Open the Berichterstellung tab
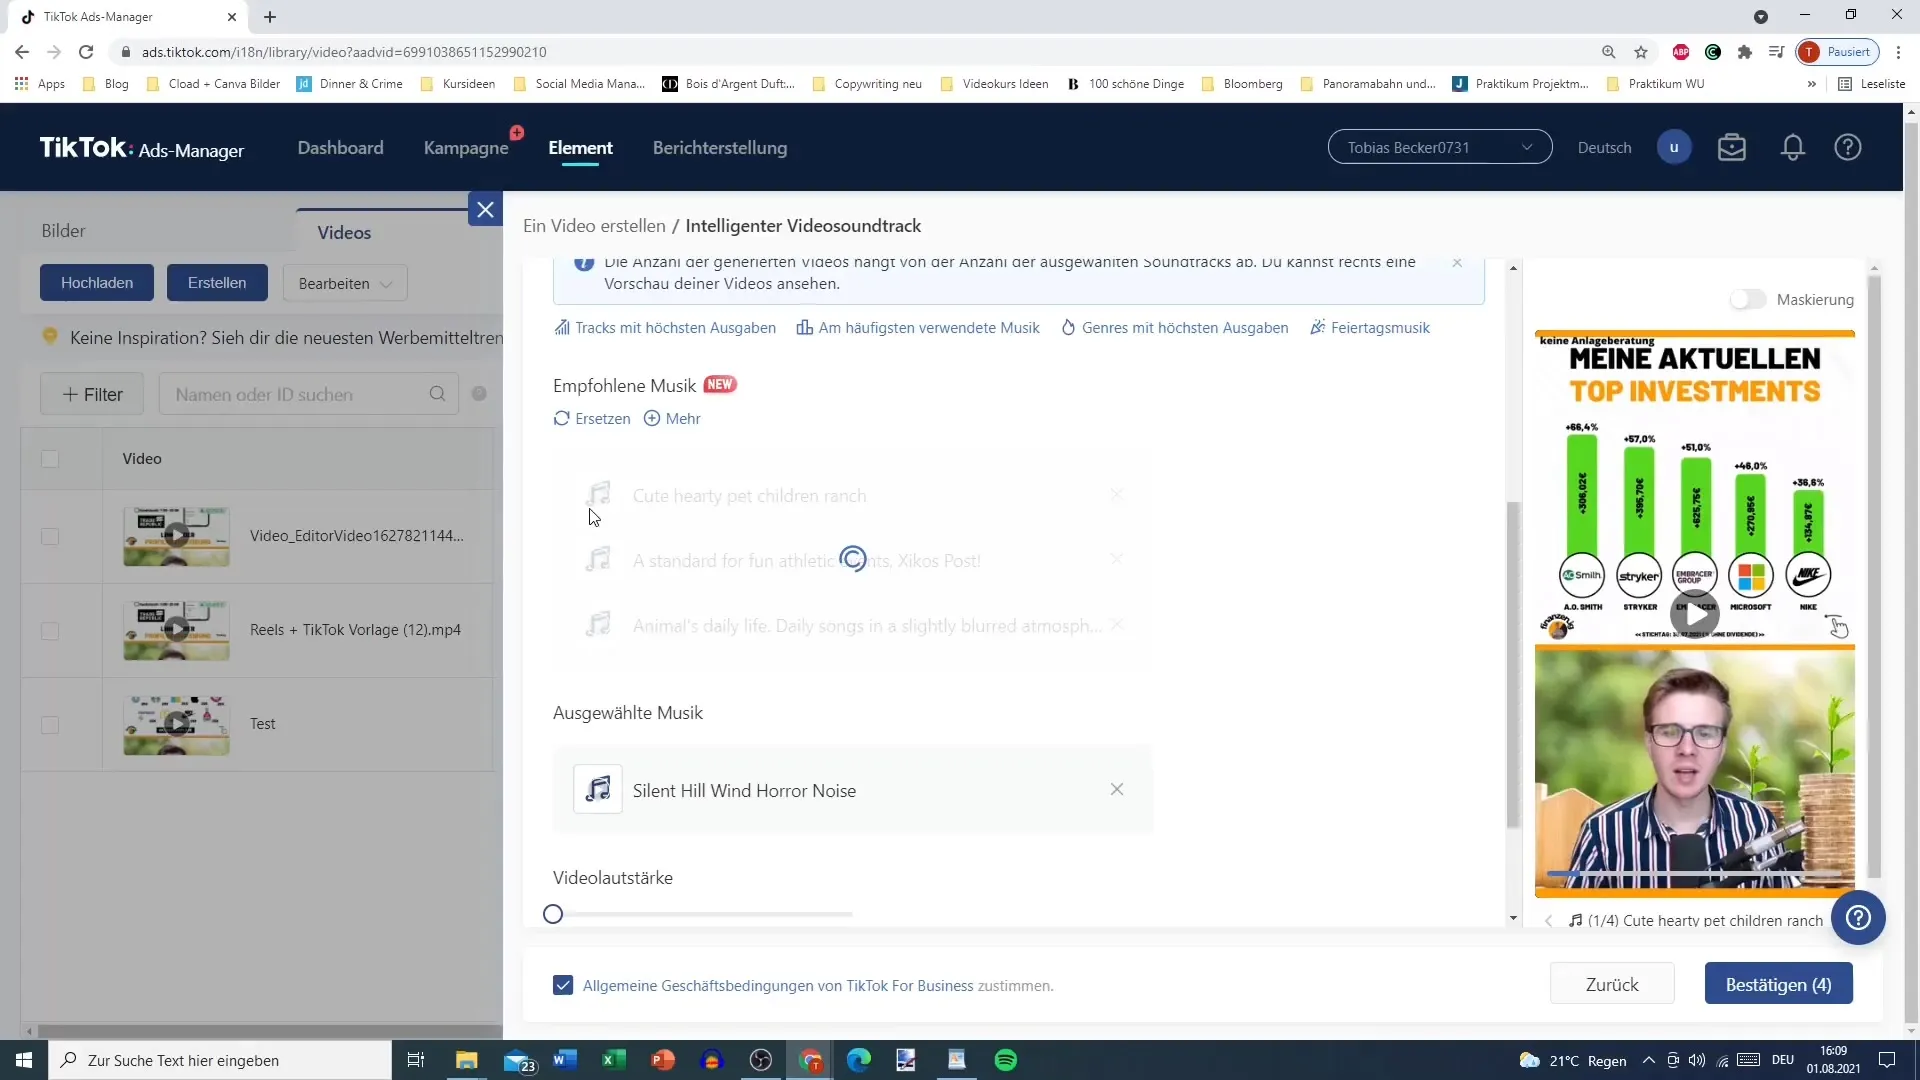This screenshot has height=1080, width=1920. click(720, 148)
